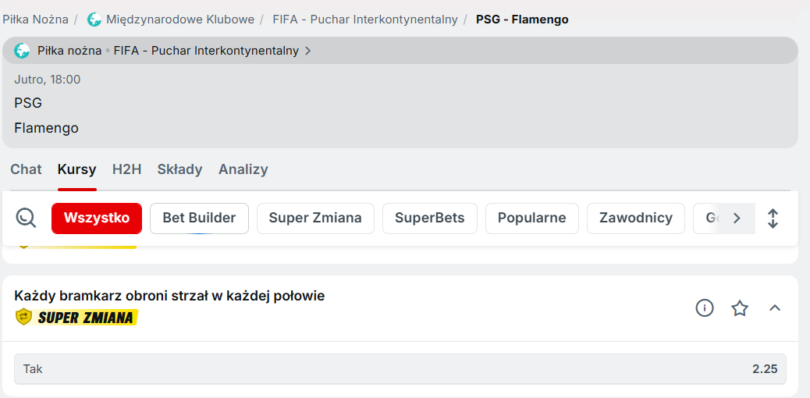The width and height of the screenshot is (810, 398).
Task: Collapse the goalkeeper market with chevron
Action: (x=774, y=308)
